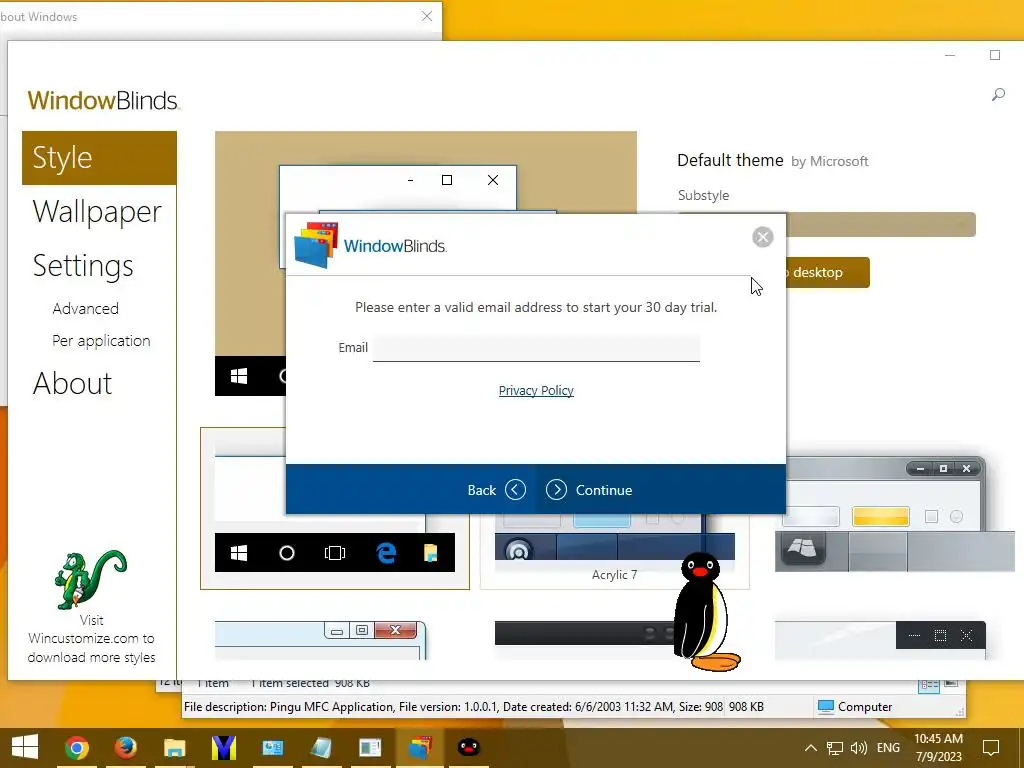
Task: Open the Settings section
Action: (x=83, y=266)
